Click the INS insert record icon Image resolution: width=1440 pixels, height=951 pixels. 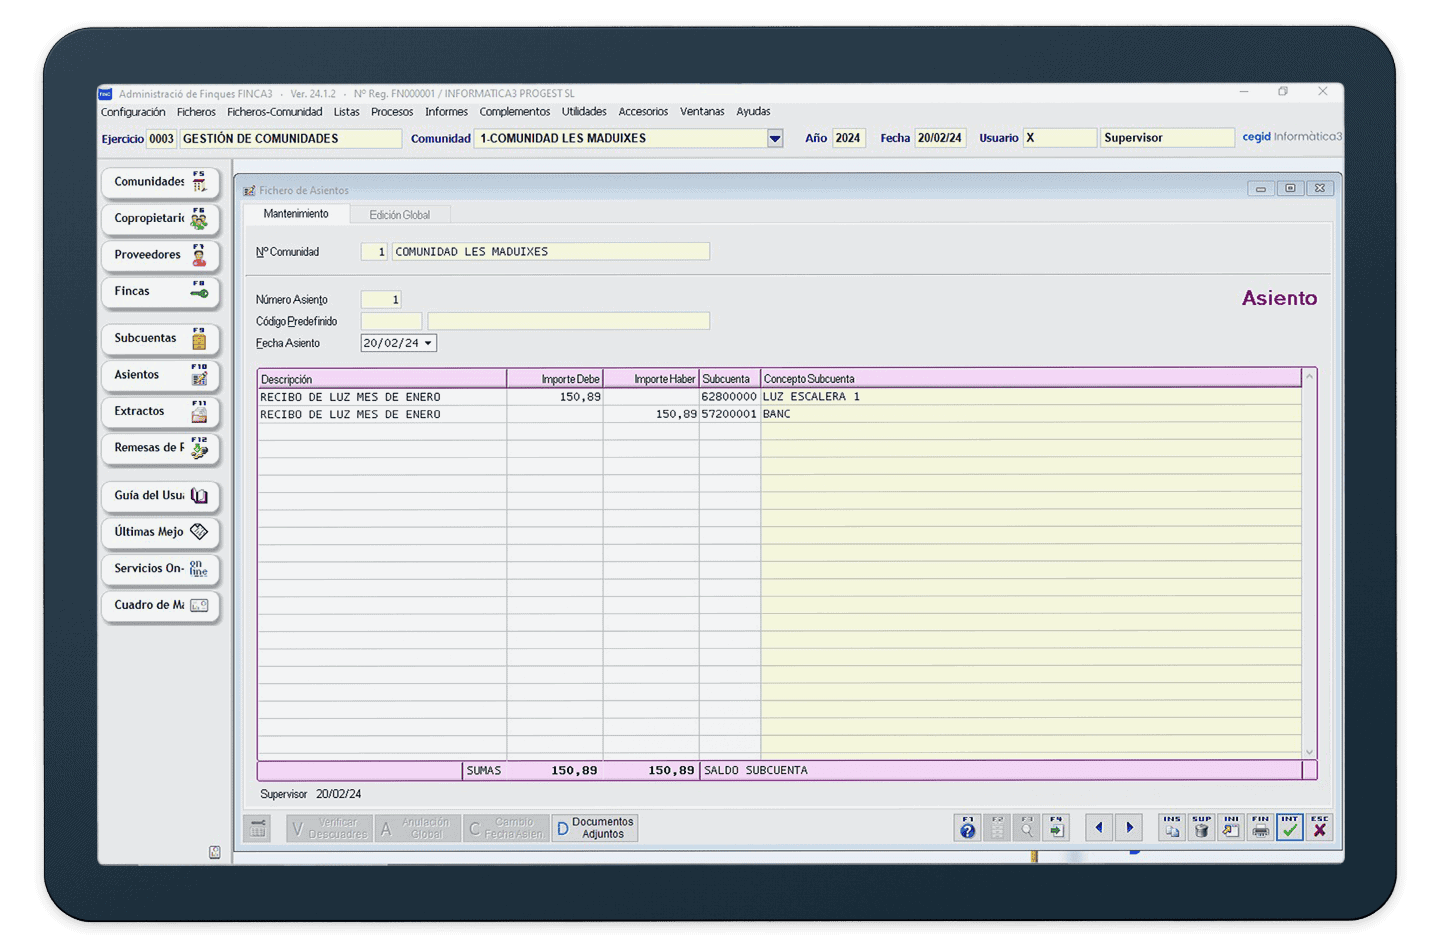coord(1172,827)
